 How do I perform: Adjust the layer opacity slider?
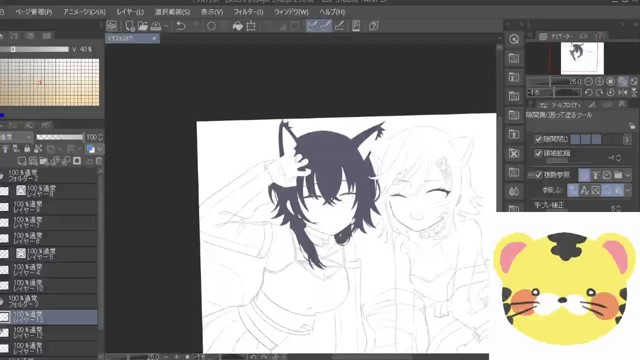tap(60, 137)
